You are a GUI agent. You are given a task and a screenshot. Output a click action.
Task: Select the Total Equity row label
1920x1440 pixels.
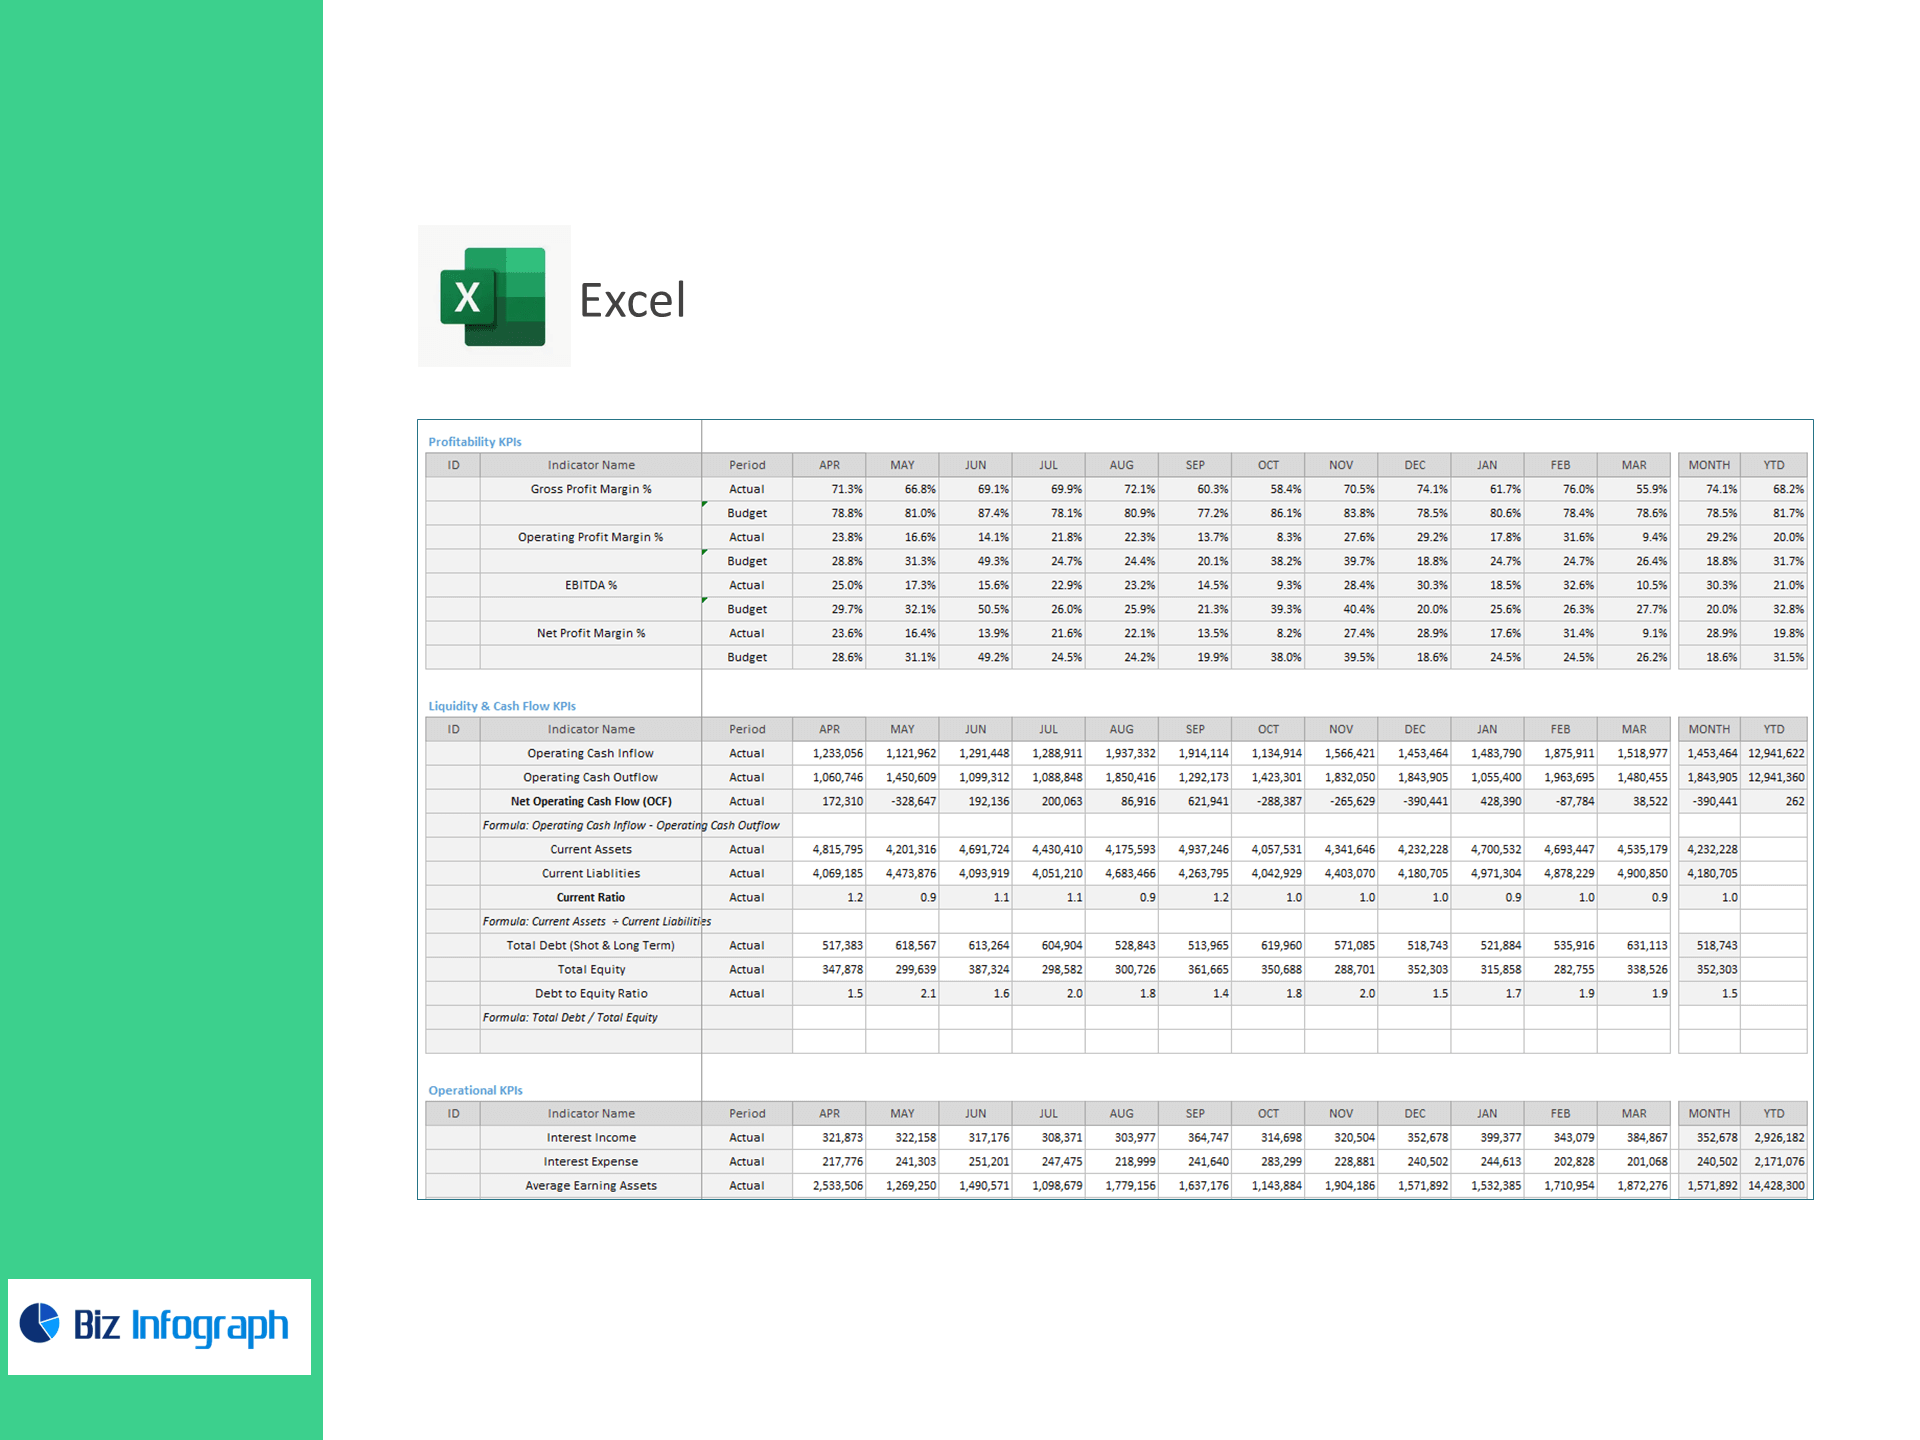(x=590, y=969)
